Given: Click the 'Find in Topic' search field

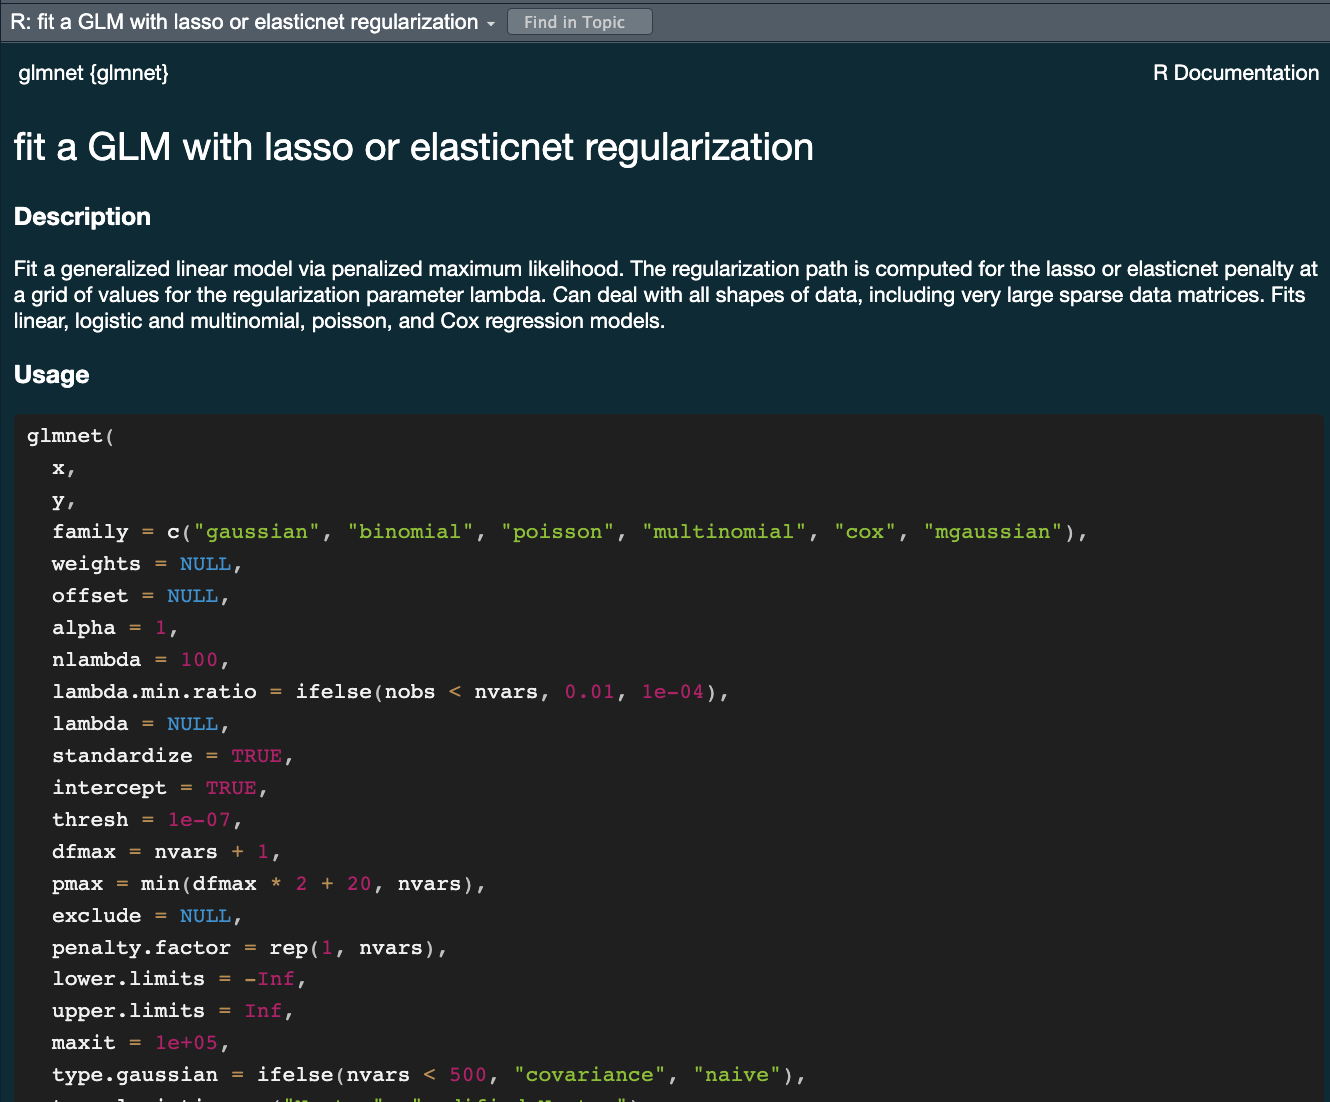Looking at the screenshot, I should (x=579, y=22).
